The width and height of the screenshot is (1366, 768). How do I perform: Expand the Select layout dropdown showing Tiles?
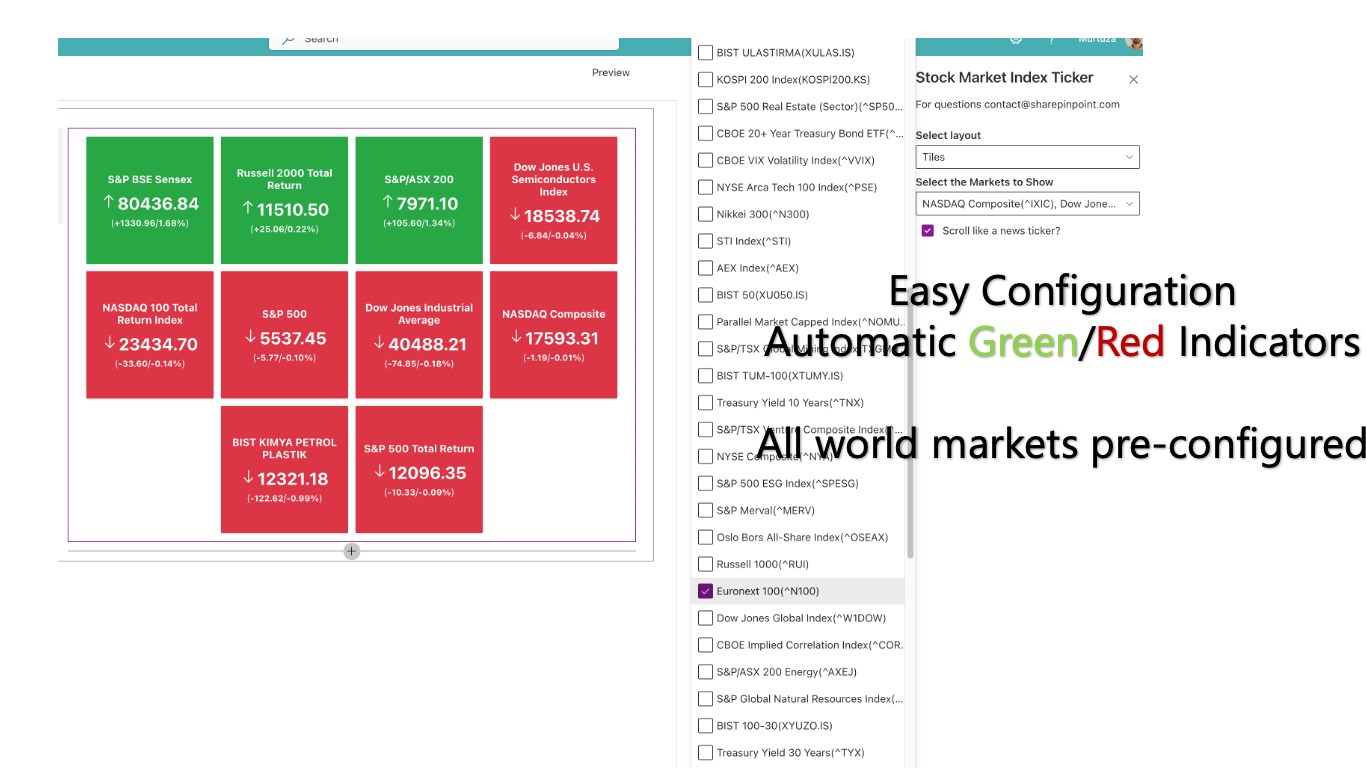pyautogui.click(x=1027, y=157)
